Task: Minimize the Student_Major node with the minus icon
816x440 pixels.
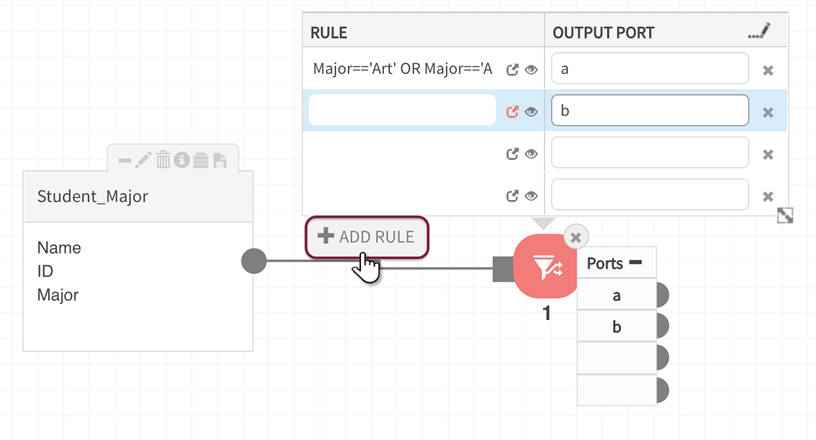Action: pyautogui.click(x=125, y=160)
